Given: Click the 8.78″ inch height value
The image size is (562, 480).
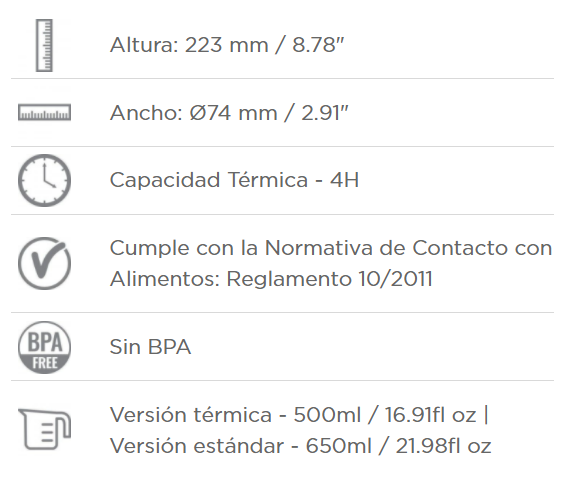Looking at the screenshot, I should [318, 45].
